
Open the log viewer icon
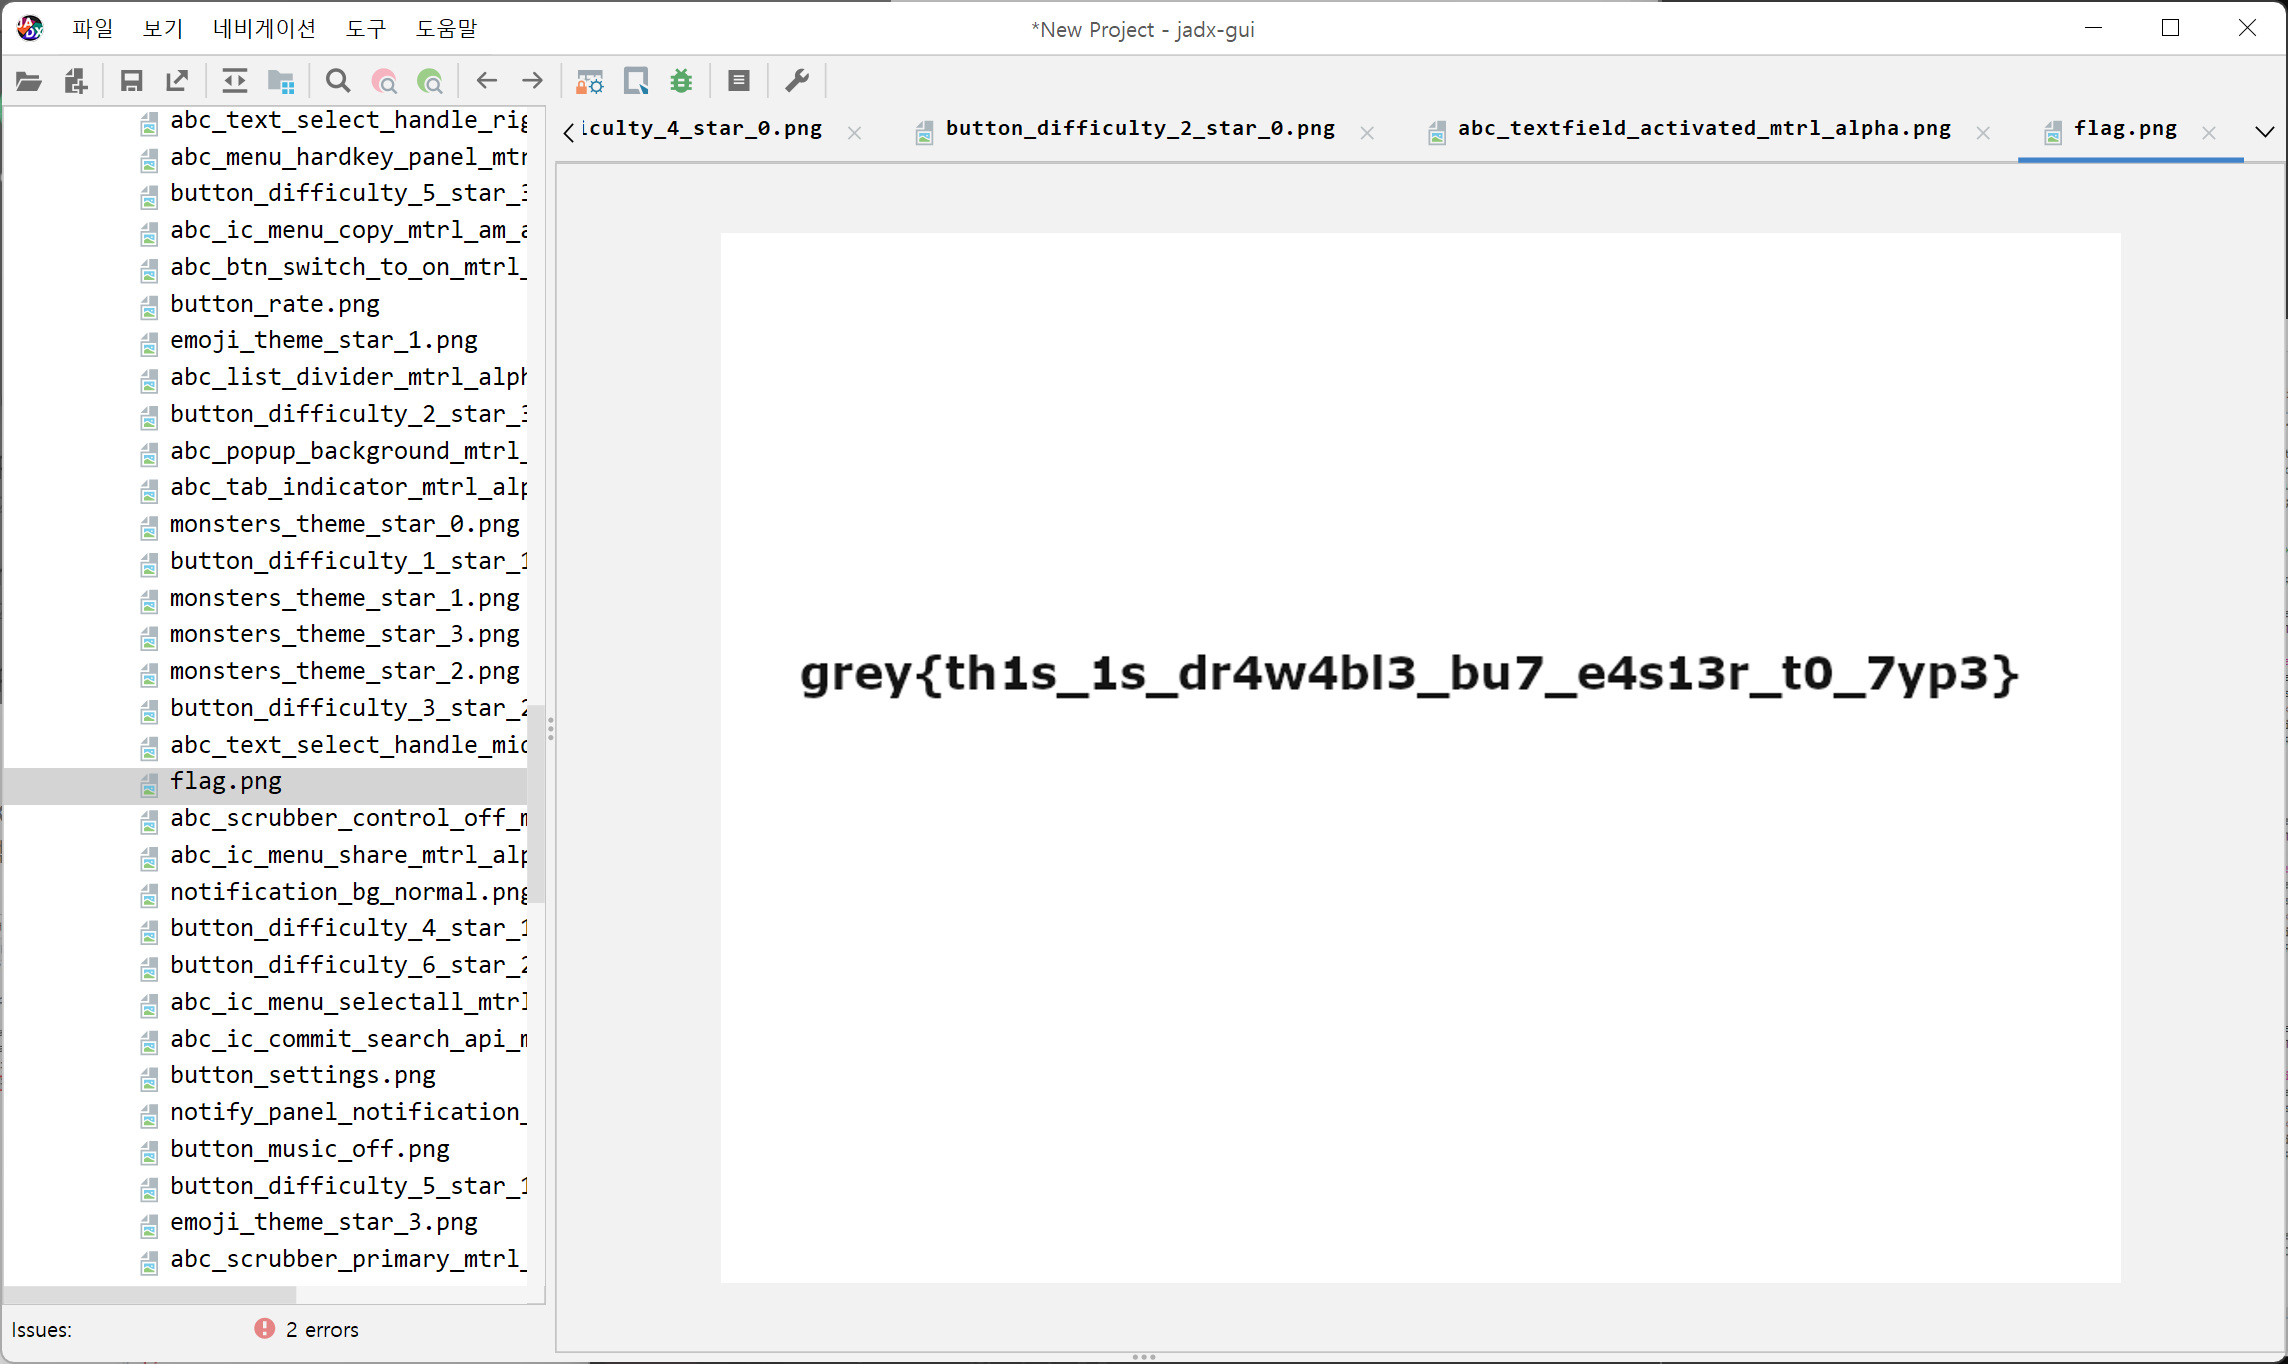tap(739, 81)
